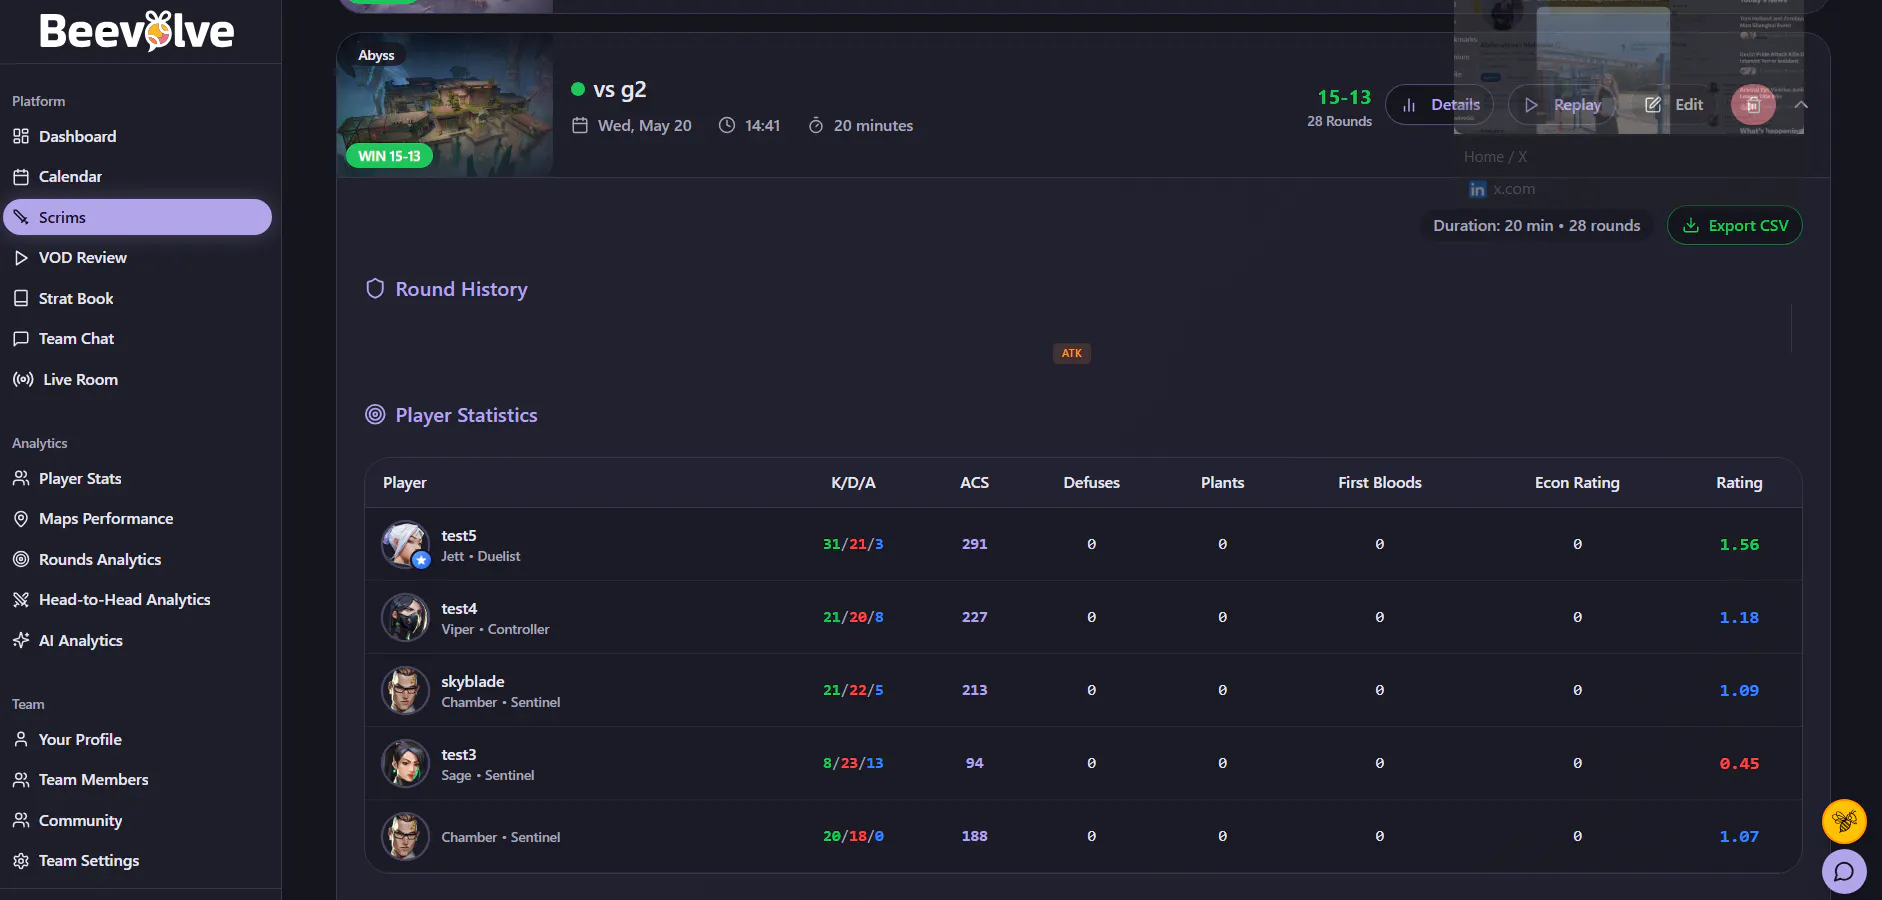
Task: Click the Defuses column header
Action: (x=1092, y=483)
